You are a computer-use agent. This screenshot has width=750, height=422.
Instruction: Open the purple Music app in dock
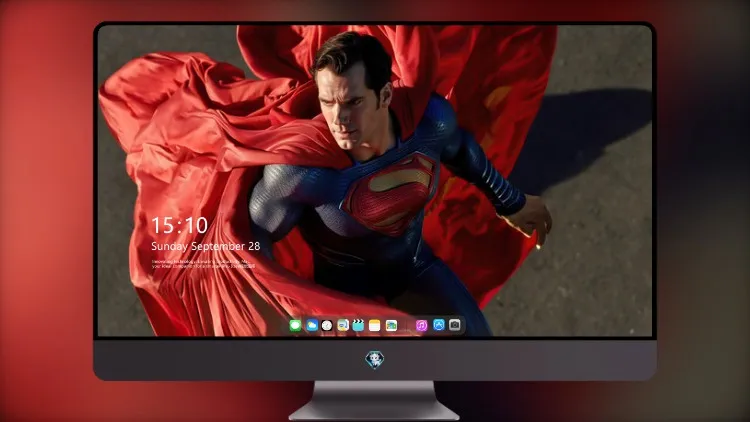421,325
